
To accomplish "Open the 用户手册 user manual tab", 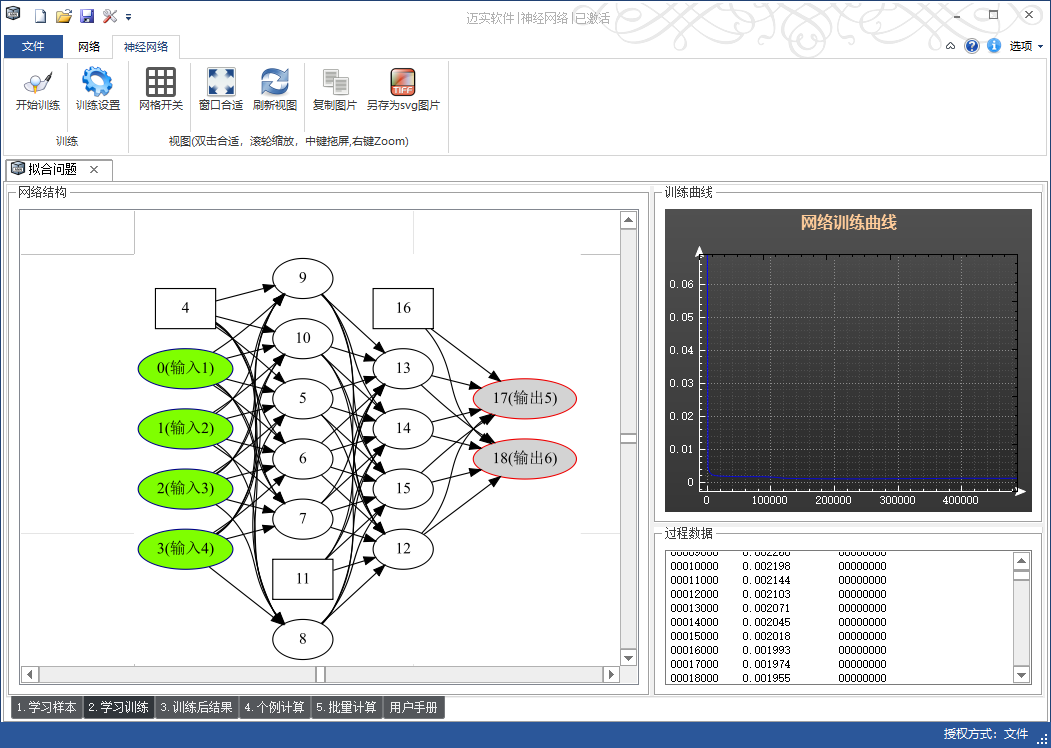I will (413, 708).
